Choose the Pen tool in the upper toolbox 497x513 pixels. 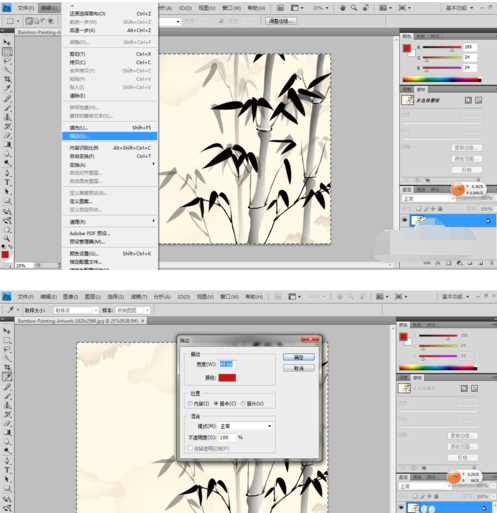pyautogui.click(x=7, y=173)
